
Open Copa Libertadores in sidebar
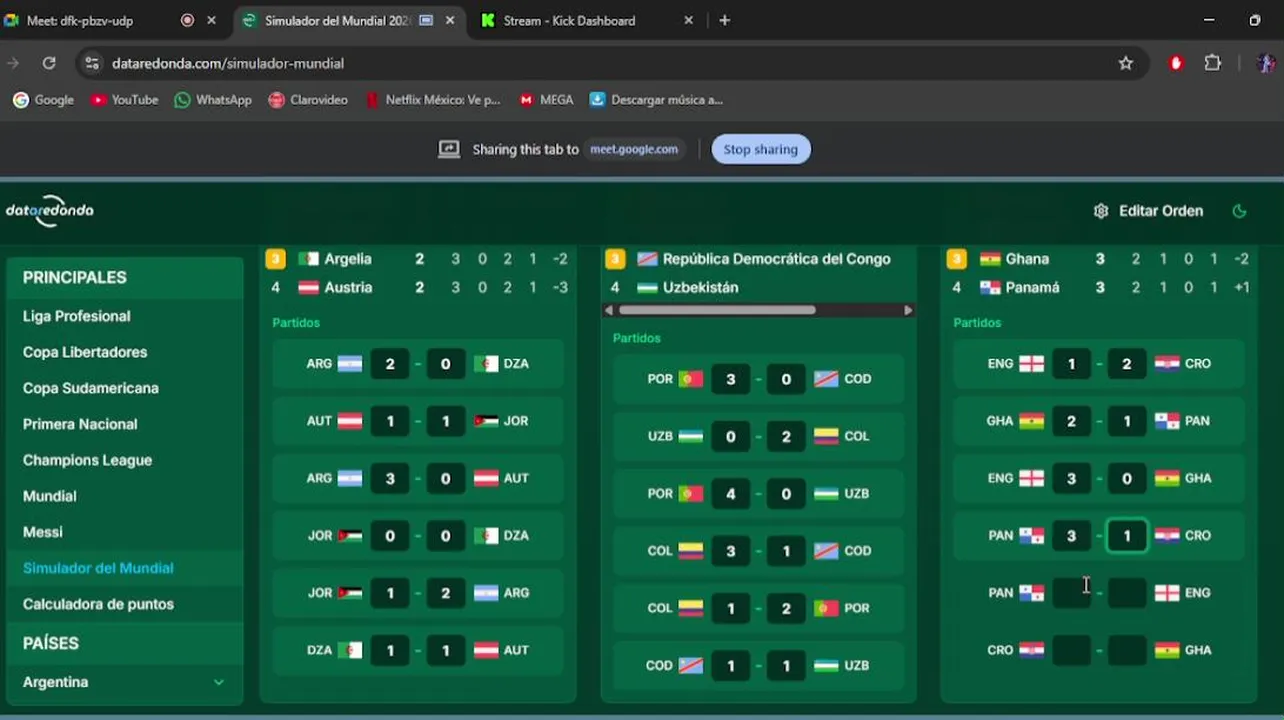coord(85,352)
